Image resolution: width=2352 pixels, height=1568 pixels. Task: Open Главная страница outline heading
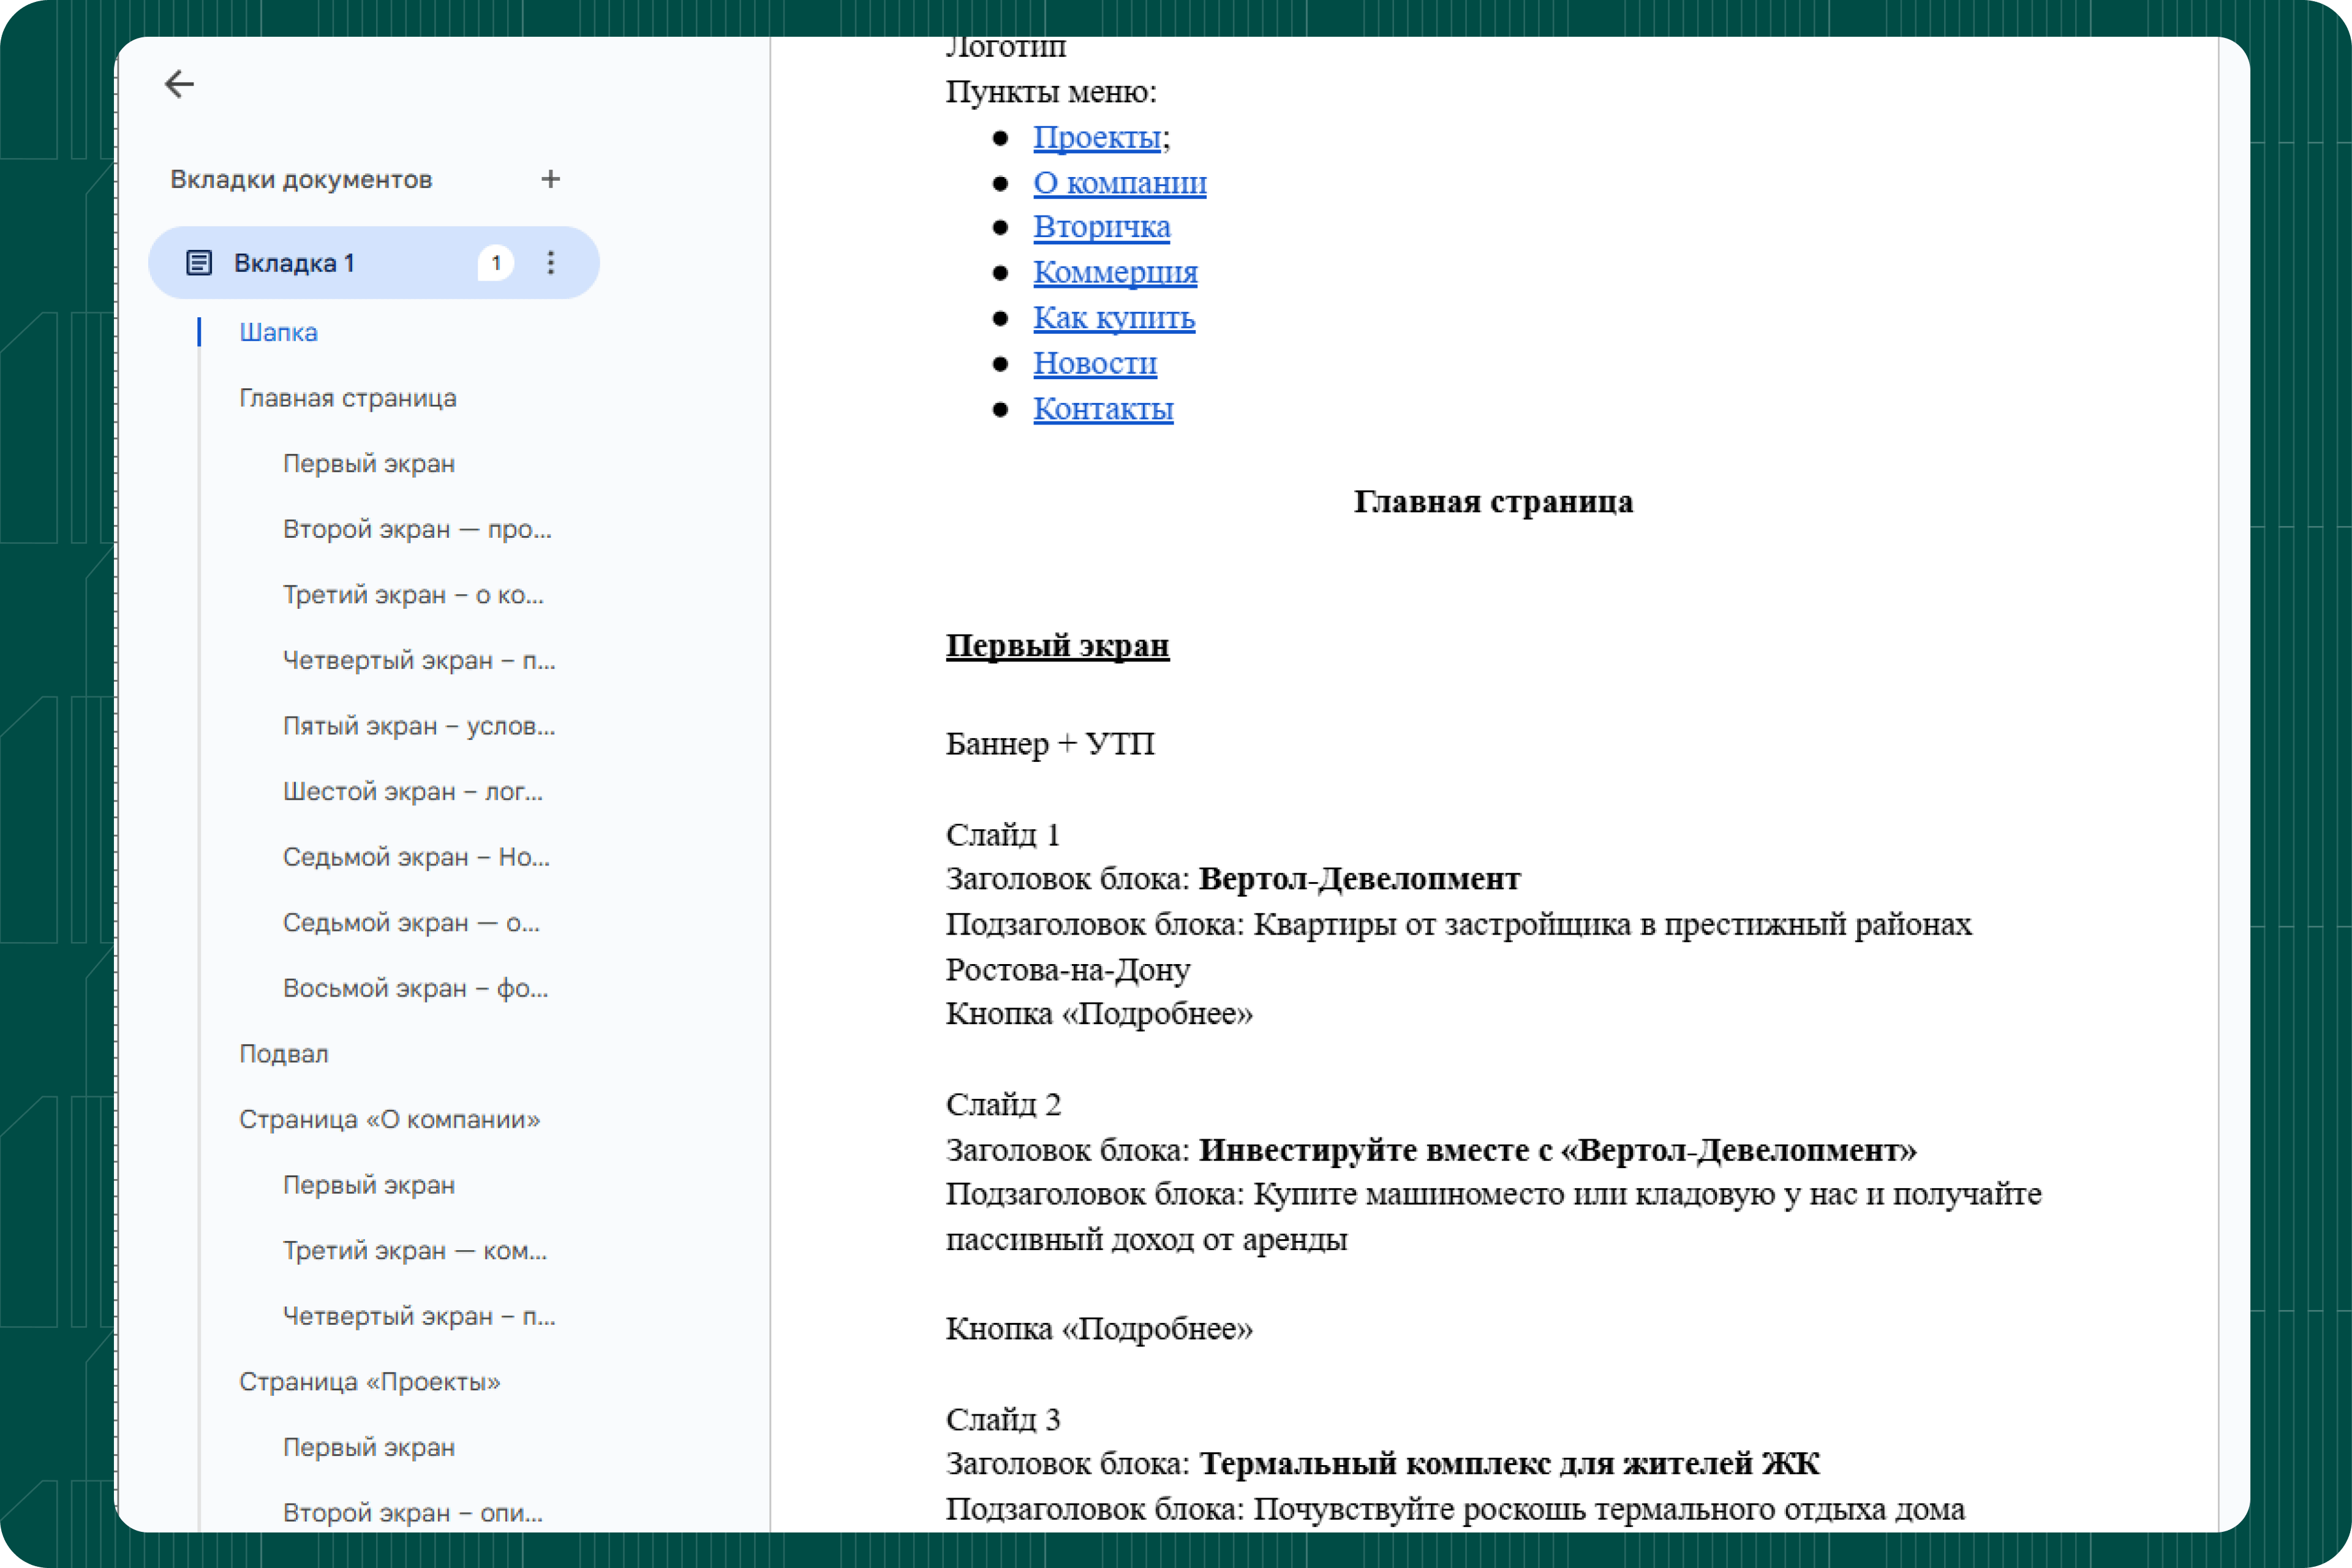pos(347,398)
